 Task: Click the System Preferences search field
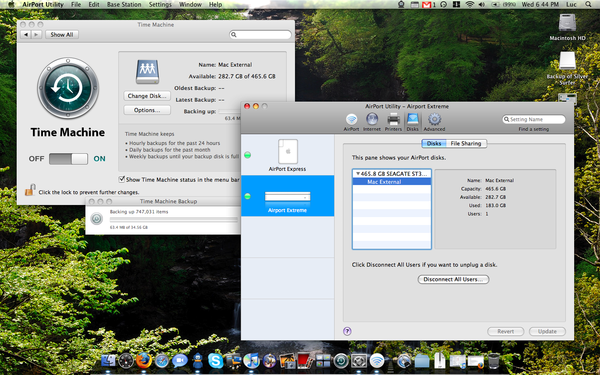coord(260,34)
